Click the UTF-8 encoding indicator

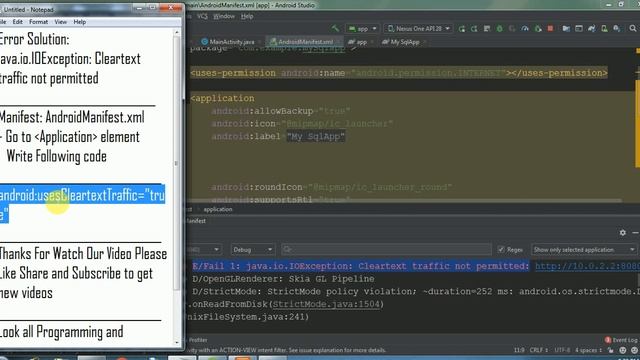[562, 350]
